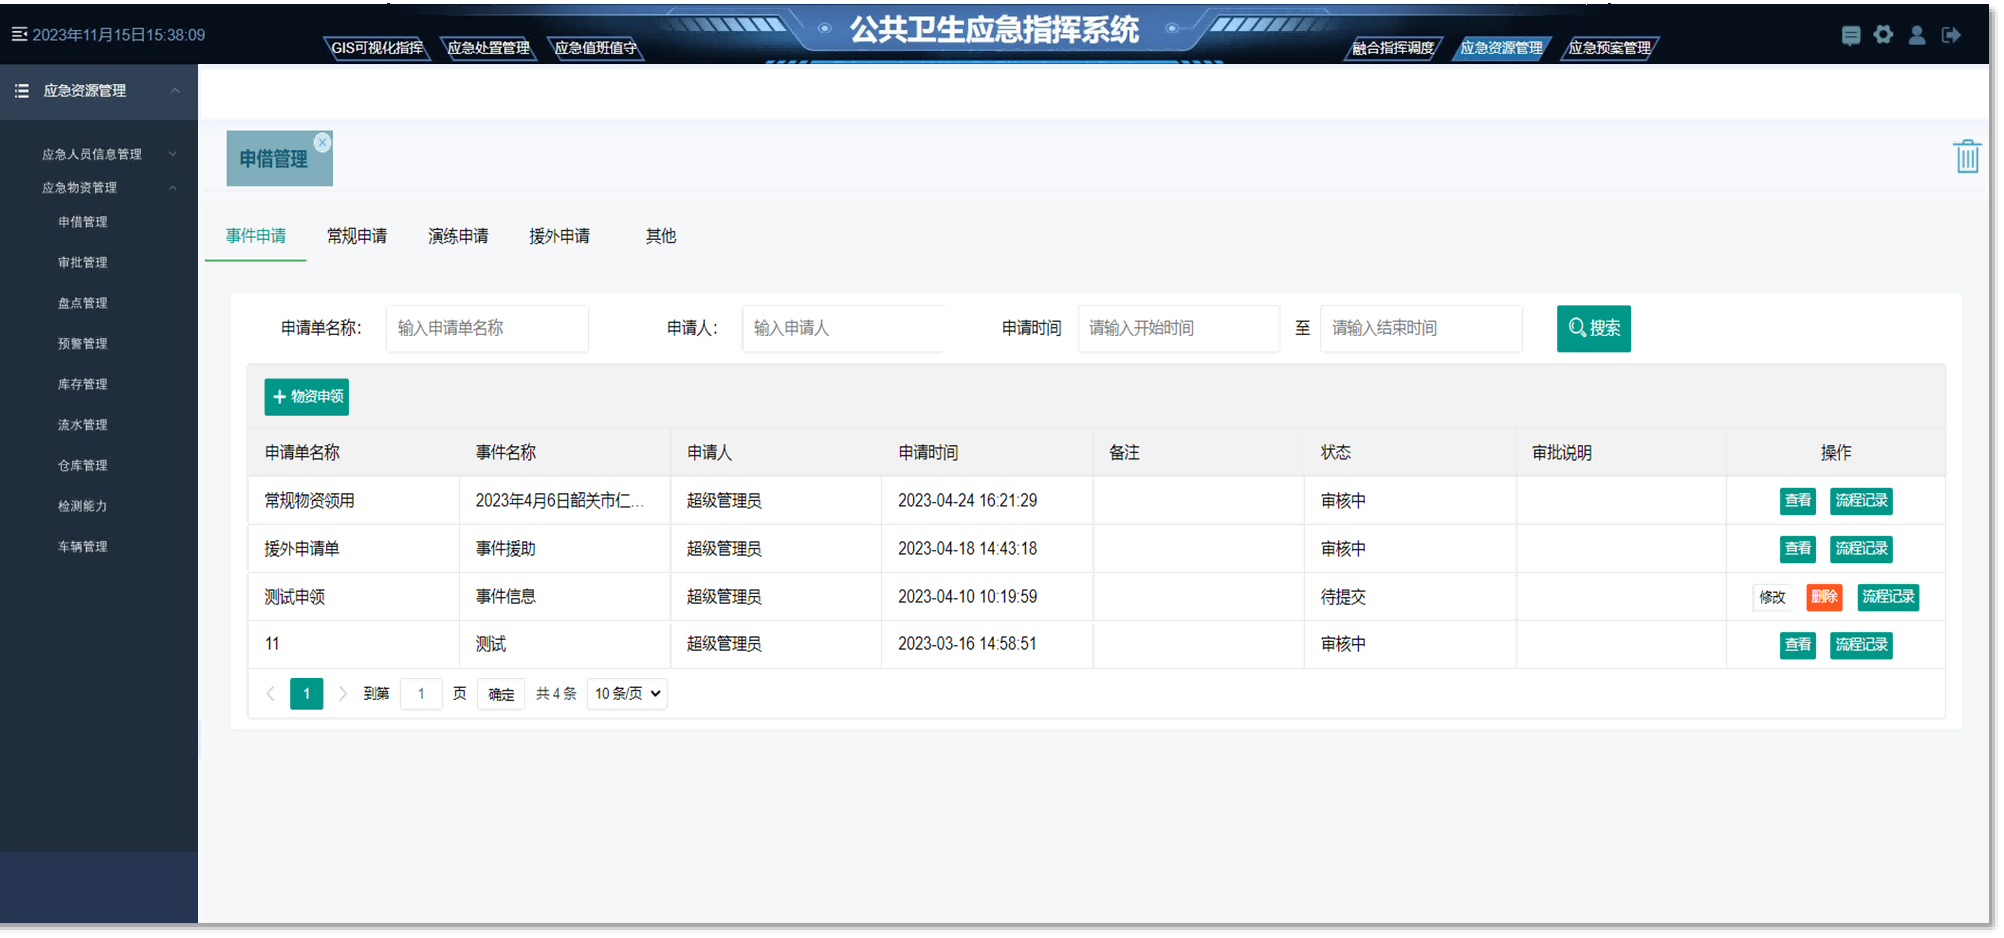The height and width of the screenshot is (938, 2004).
Task: Open 应急资源管理 top navigation tab
Action: click(1501, 48)
